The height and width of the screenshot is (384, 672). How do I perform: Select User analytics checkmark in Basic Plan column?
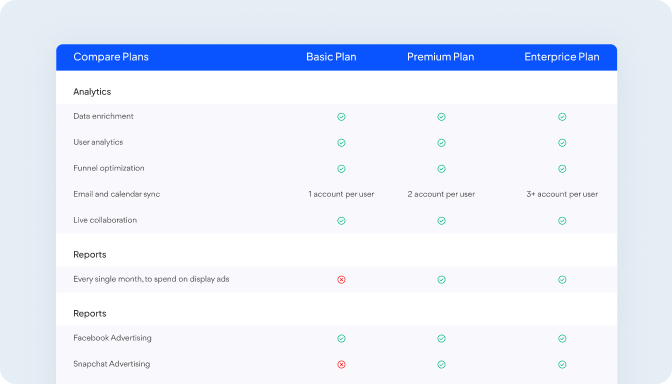341,143
